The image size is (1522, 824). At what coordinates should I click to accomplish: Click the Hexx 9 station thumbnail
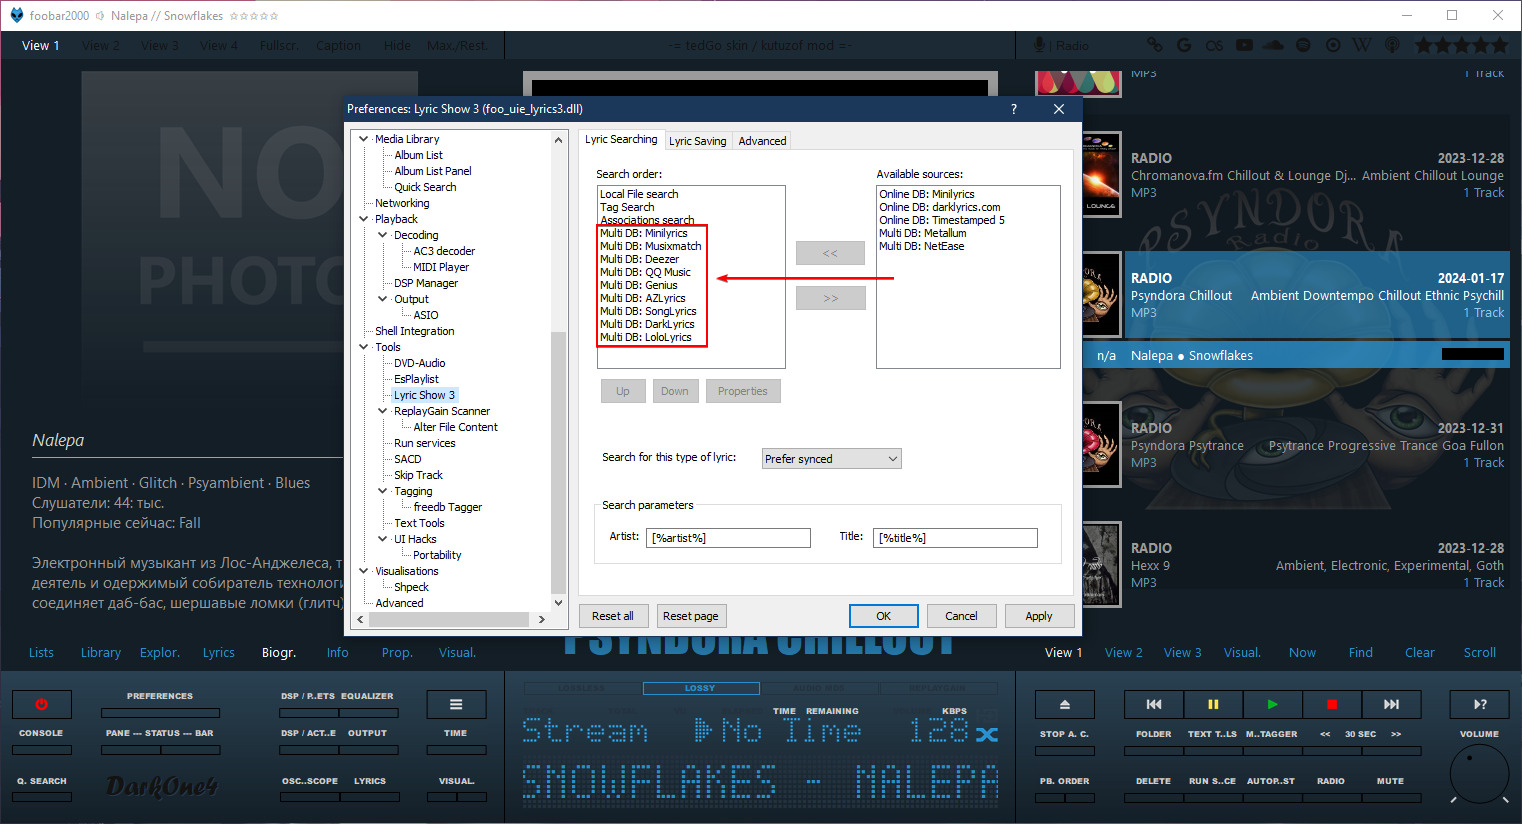tap(1101, 565)
